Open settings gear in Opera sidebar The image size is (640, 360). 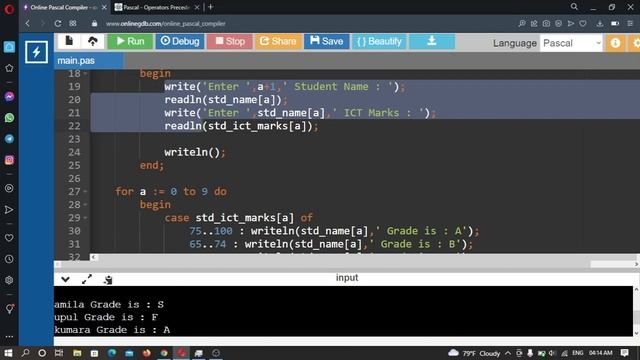coord(9,280)
